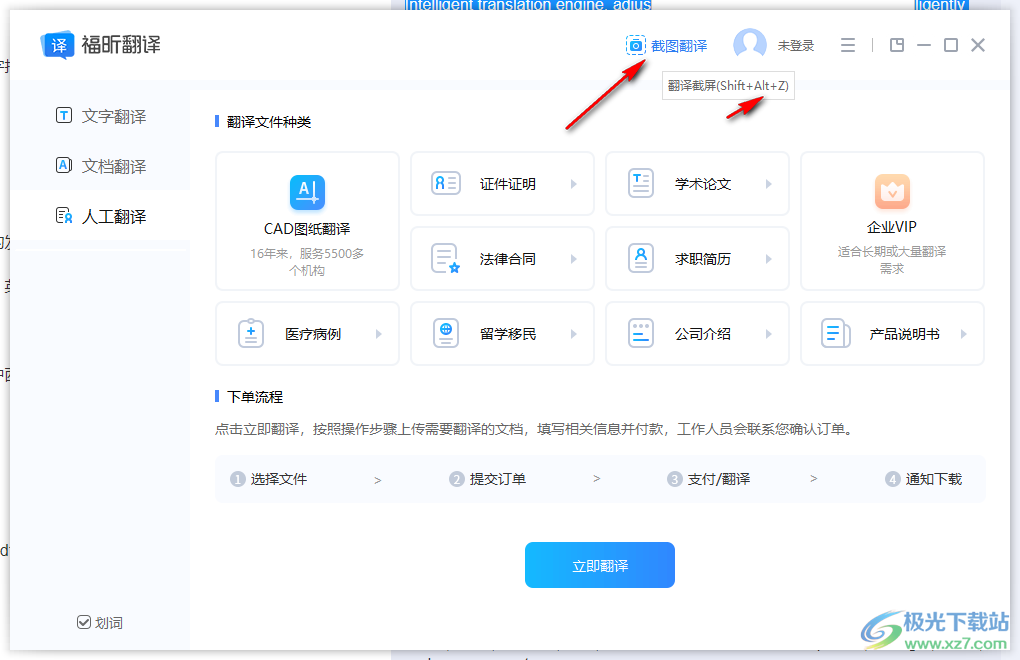Start screenshot translation via camera icon

click(x=636, y=46)
